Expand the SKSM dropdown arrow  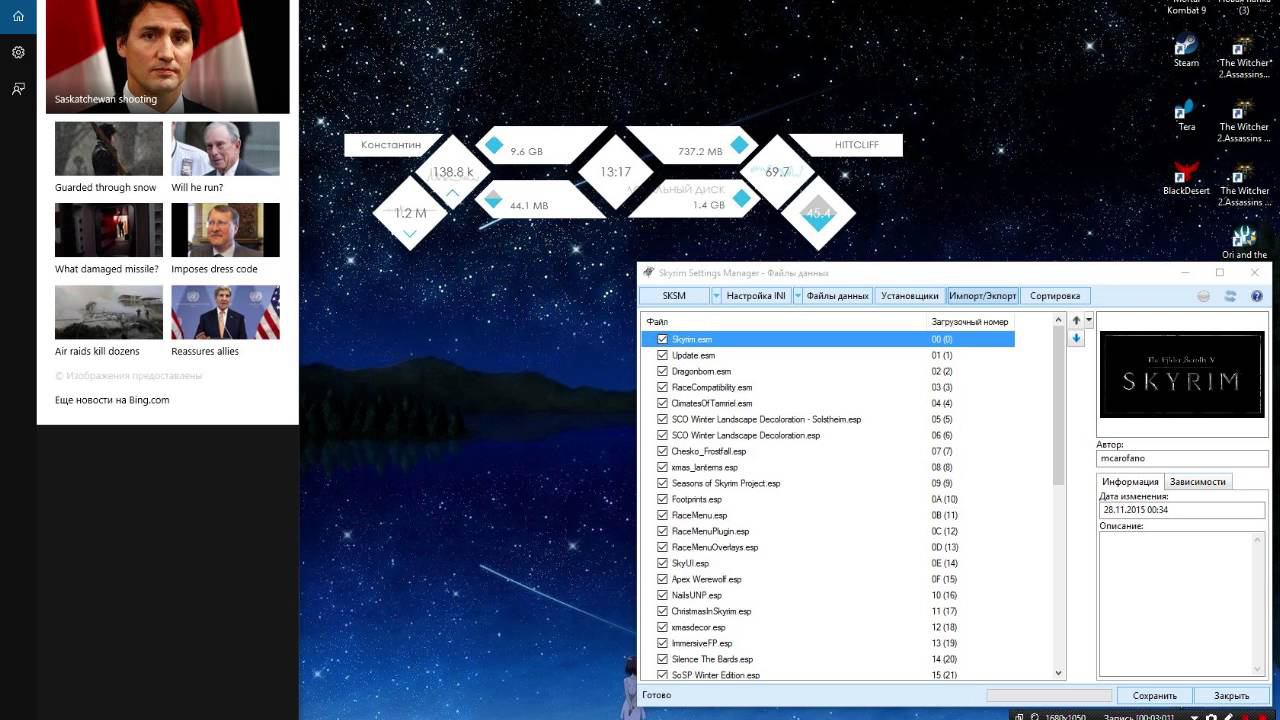coord(716,296)
